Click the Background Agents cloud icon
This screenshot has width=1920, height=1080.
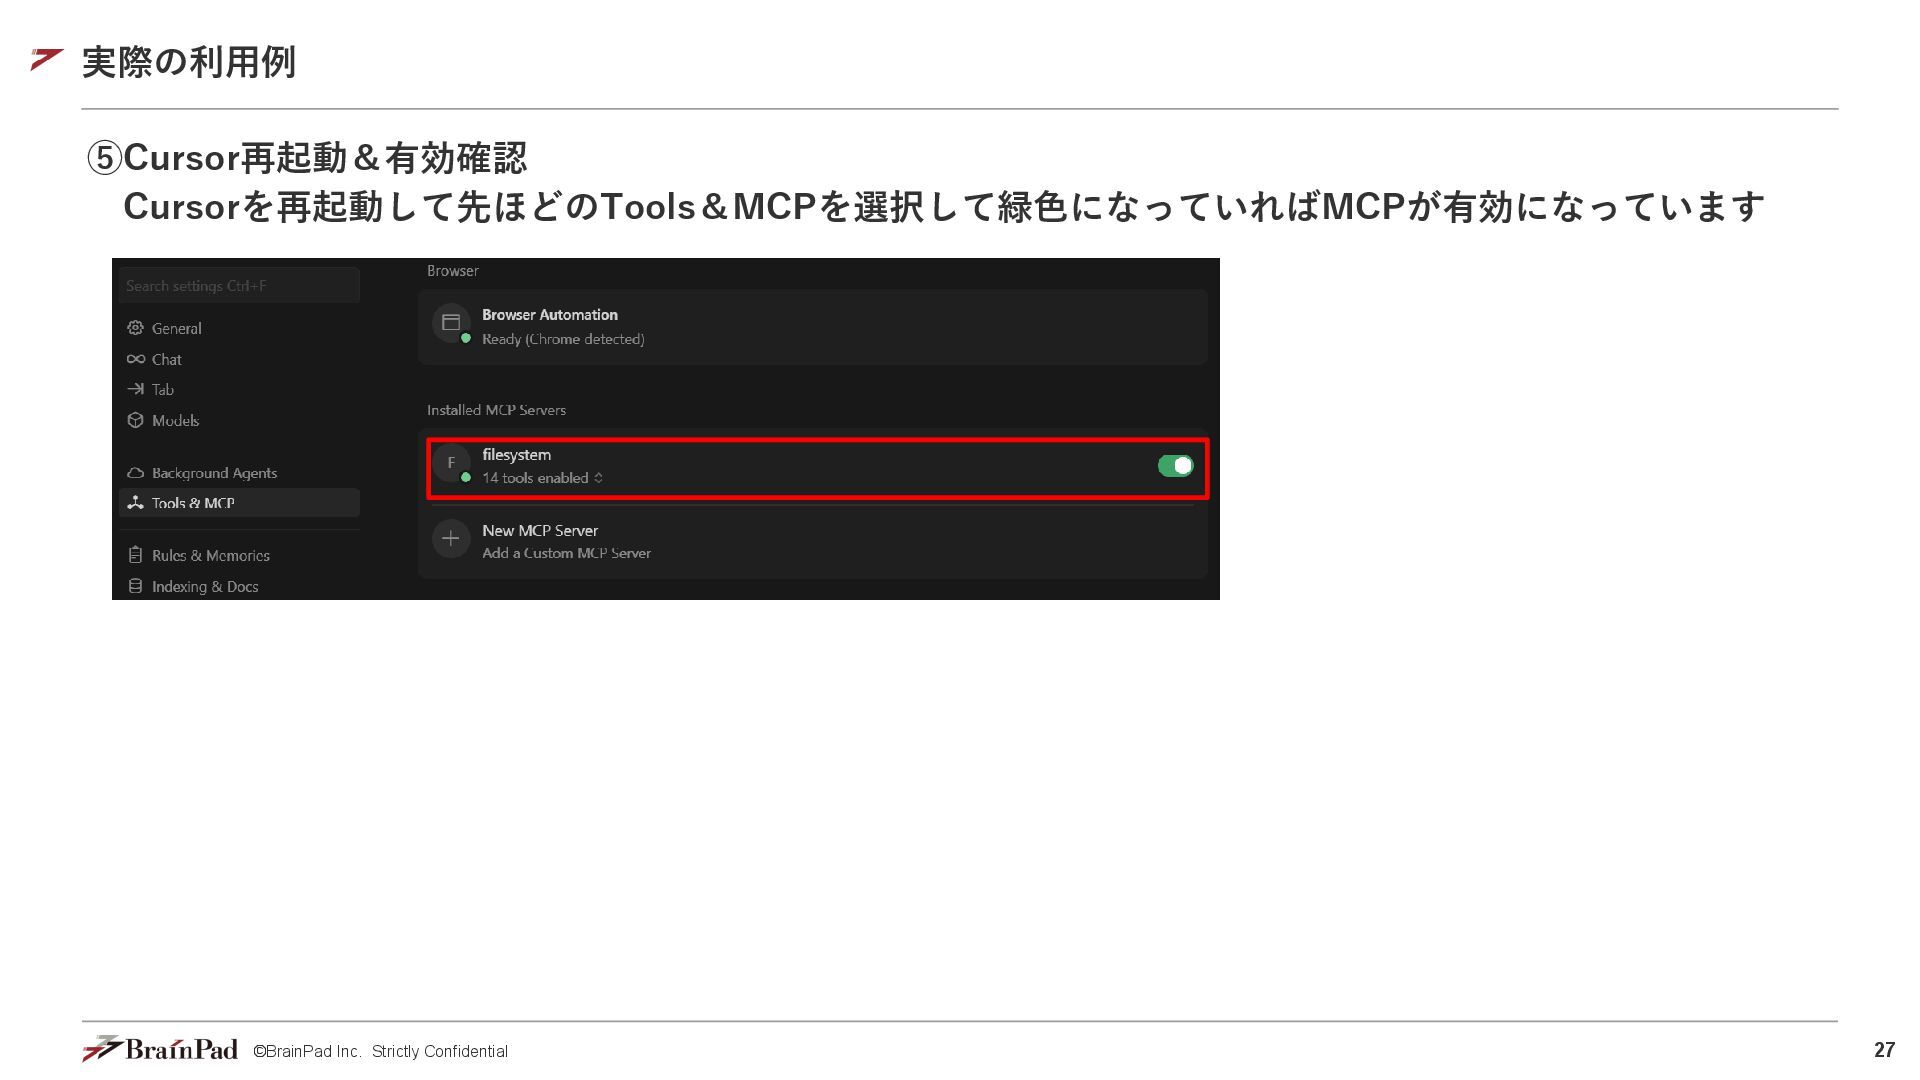point(135,473)
